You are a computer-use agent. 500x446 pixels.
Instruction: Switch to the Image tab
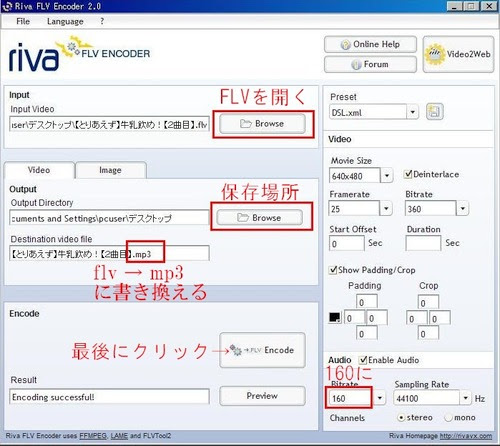coord(110,170)
